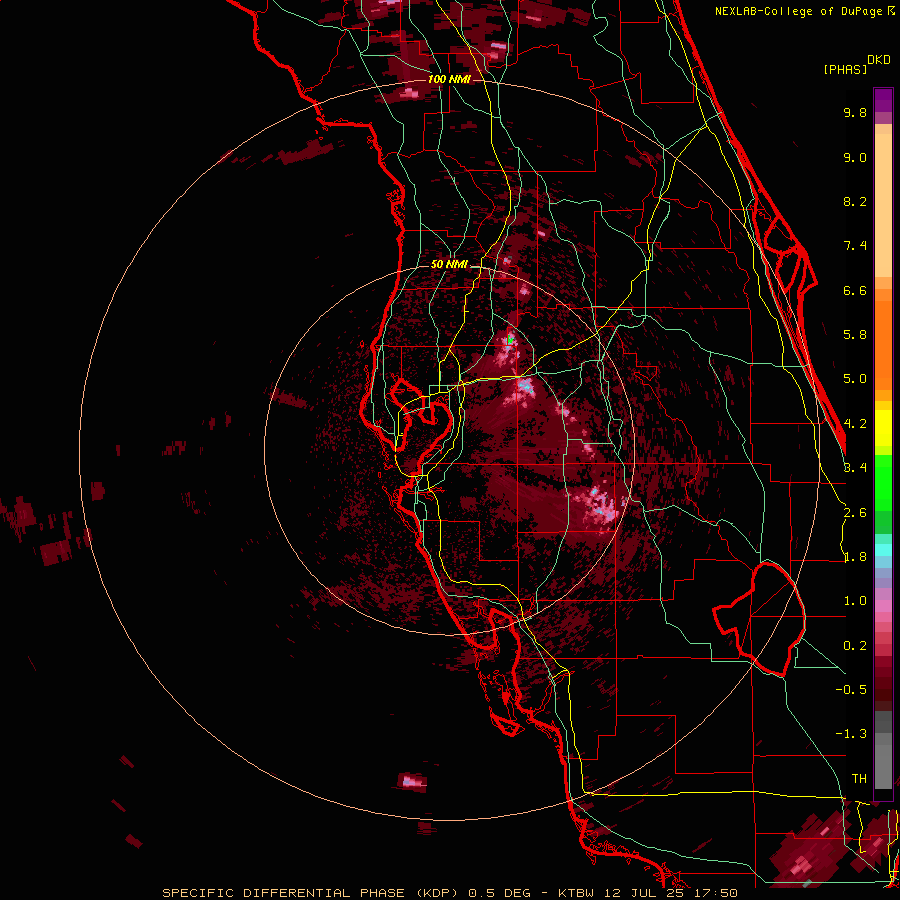Click the NEXLAB-College of DuPage label
The image size is (900, 900).
[798, 11]
